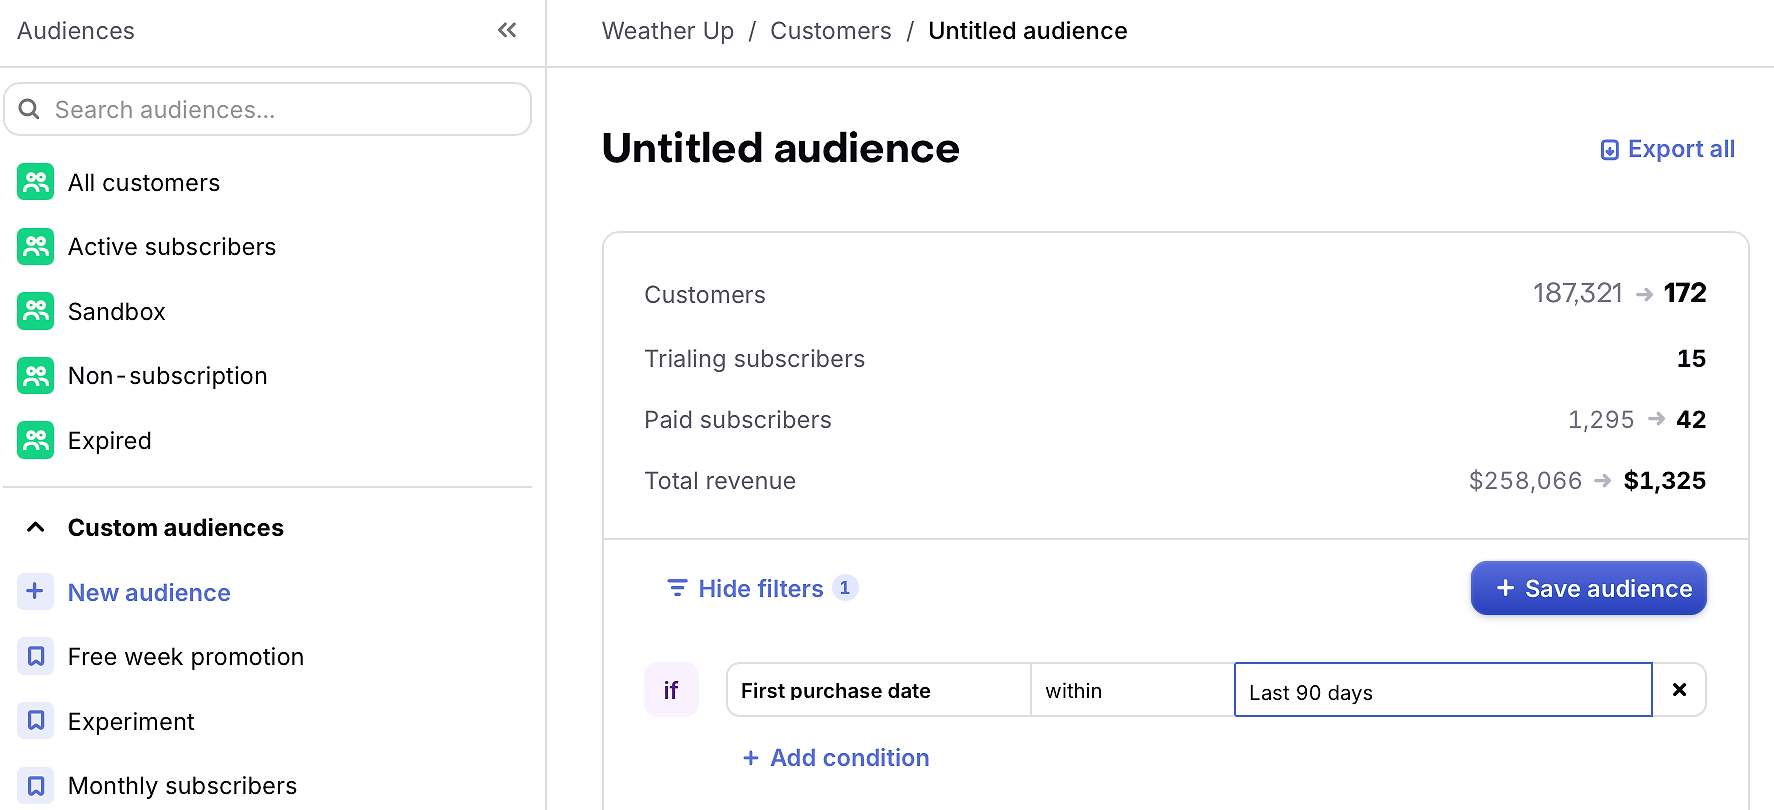Click the All customers group icon
Viewport: 1774px width, 810px height.
click(35, 182)
